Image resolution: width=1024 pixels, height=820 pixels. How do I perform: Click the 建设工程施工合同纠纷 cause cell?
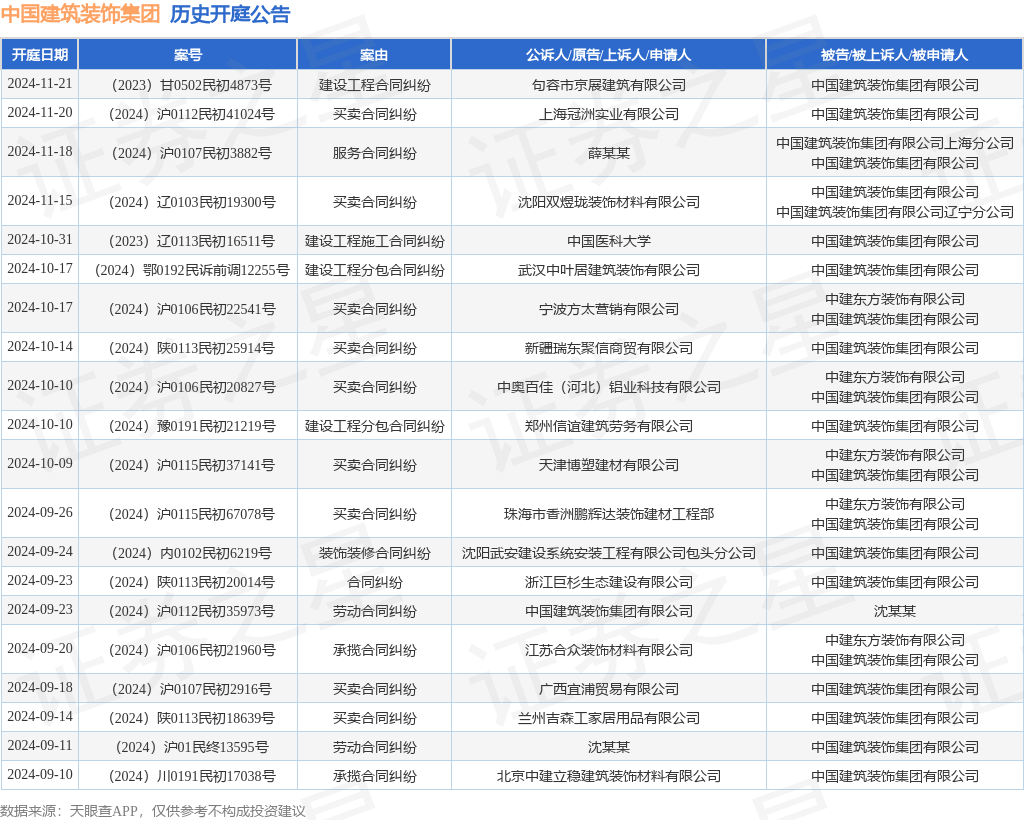tap(374, 242)
